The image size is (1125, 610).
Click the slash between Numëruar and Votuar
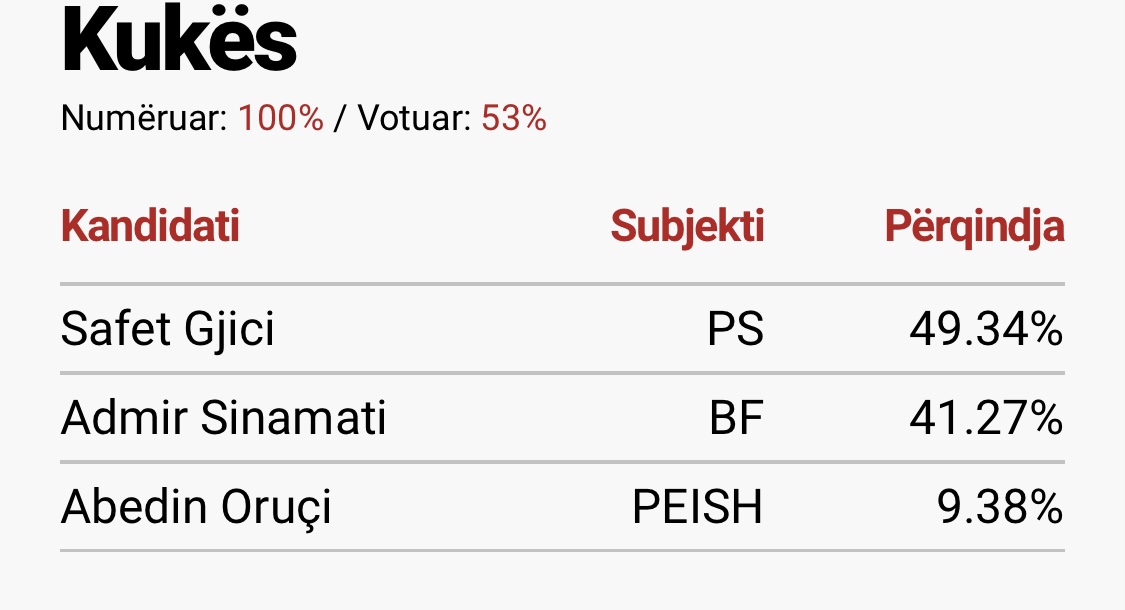[340, 119]
